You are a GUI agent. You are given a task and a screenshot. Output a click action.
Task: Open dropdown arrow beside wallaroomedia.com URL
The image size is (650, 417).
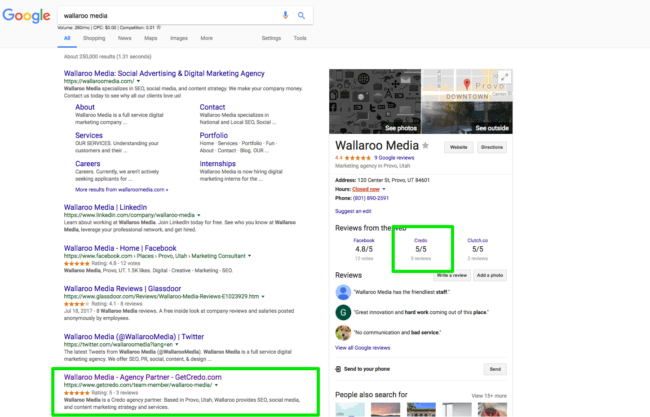pyautogui.click(x=138, y=81)
